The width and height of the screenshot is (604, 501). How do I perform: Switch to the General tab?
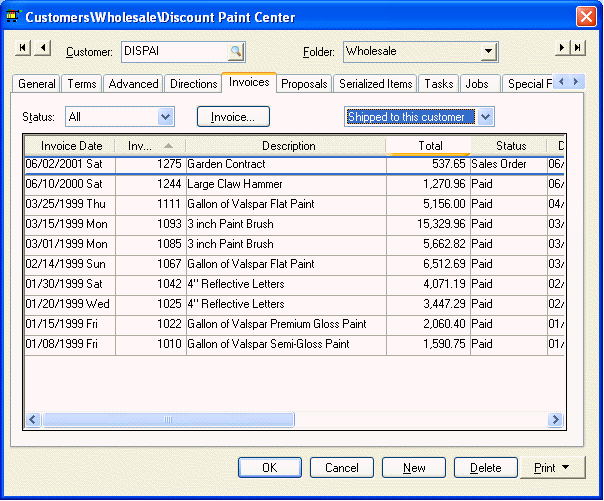(37, 84)
